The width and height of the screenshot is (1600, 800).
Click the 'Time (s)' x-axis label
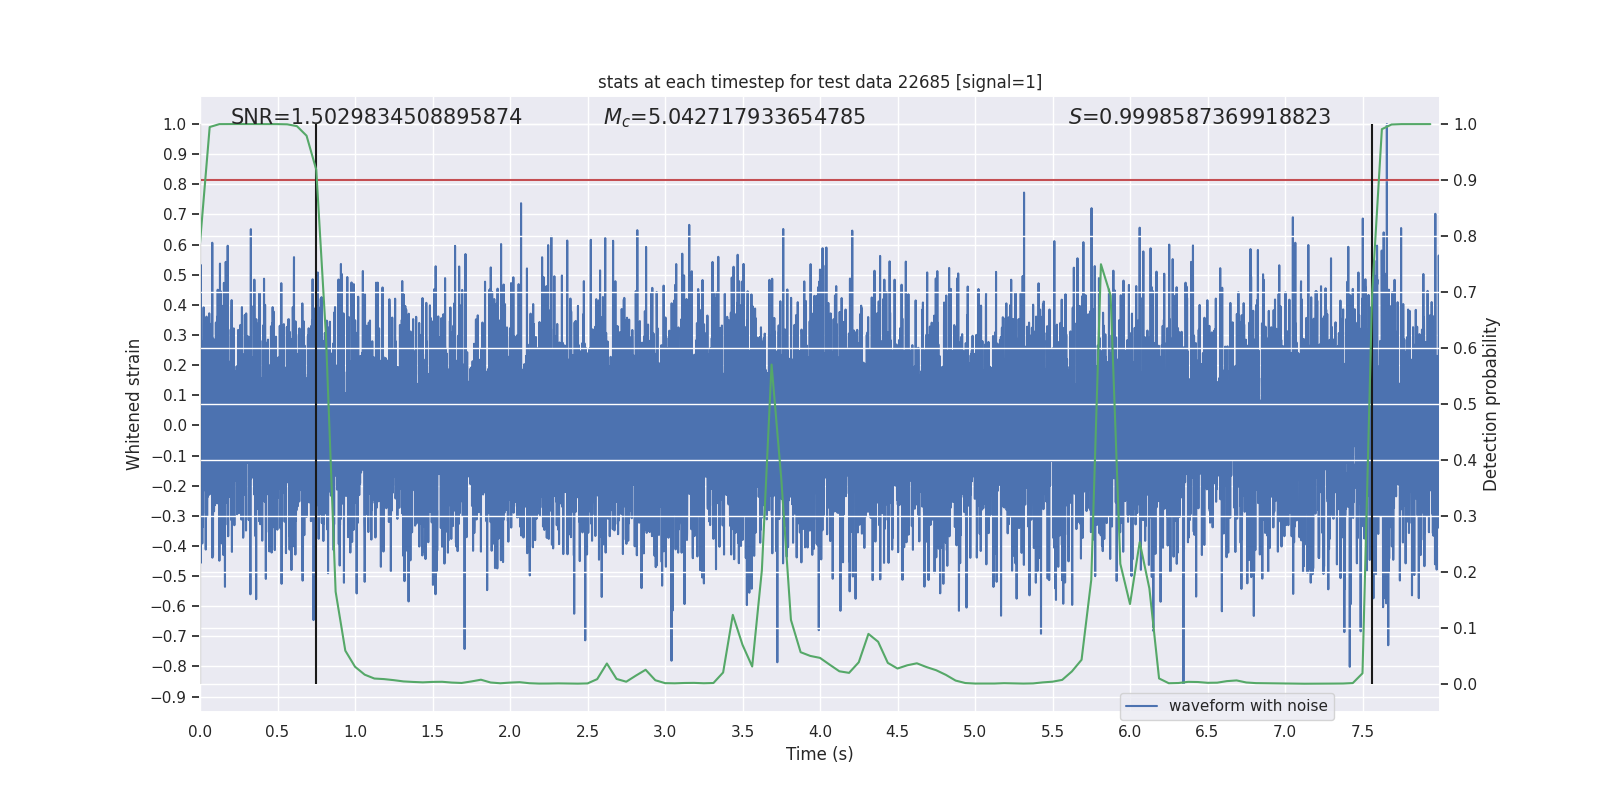pos(819,754)
